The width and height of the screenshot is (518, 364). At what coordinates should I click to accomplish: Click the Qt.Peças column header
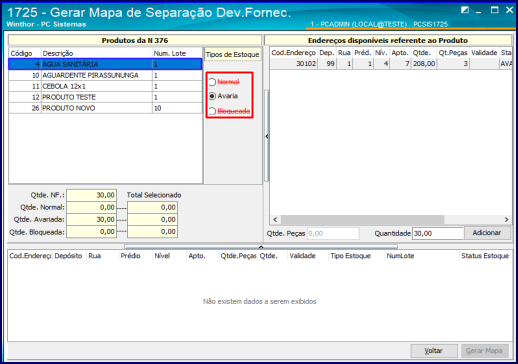point(453,53)
